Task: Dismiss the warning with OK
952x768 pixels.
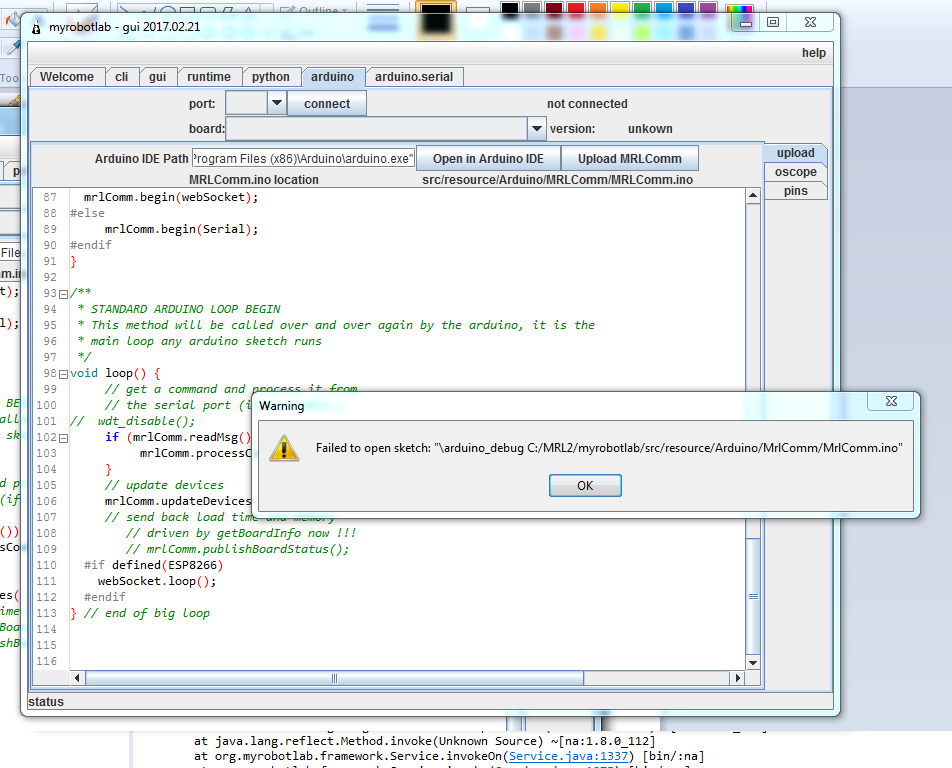Action: [585, 486]
